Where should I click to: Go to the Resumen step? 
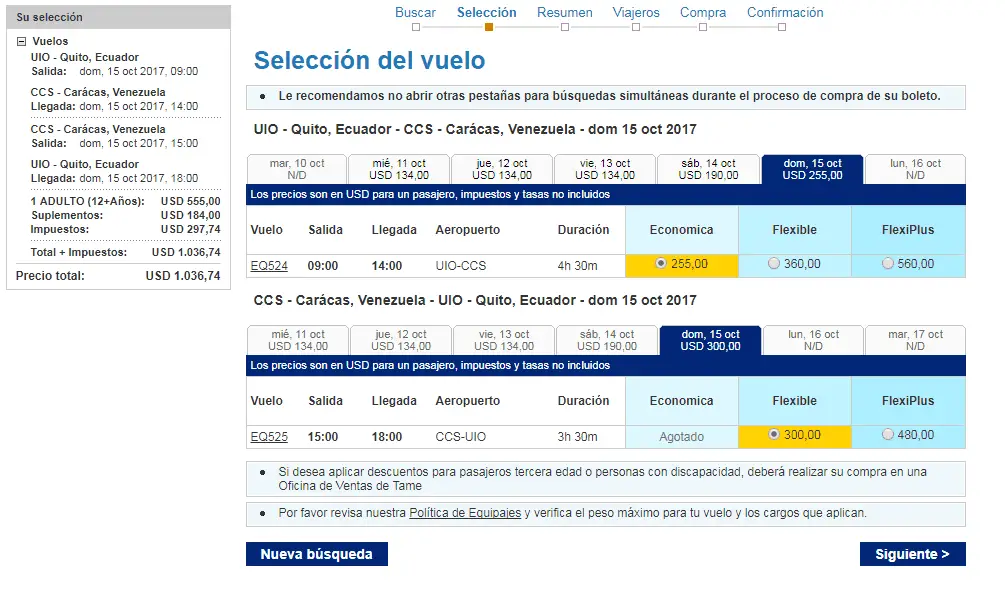[565, 13]
